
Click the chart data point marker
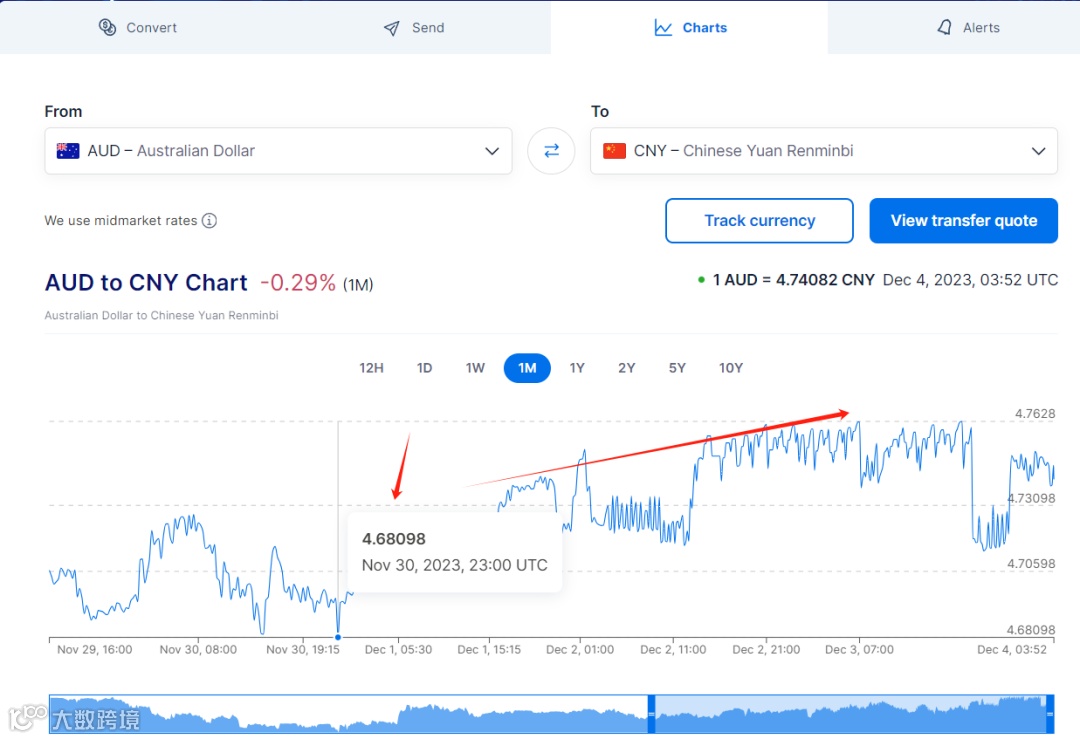pos(338,636)
